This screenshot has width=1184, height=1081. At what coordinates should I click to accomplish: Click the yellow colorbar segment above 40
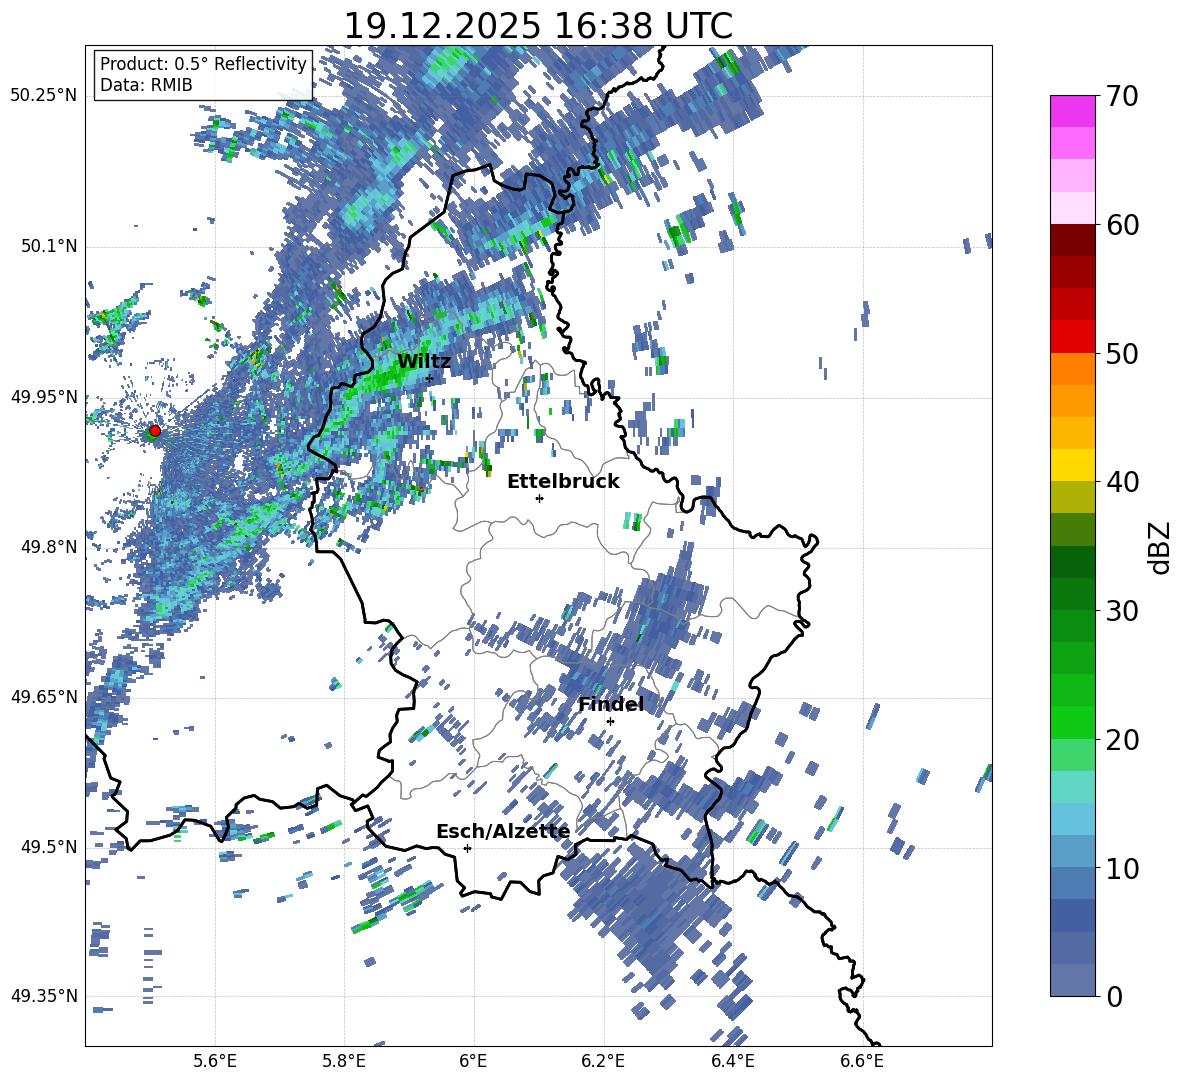(x=1072, y=465)
